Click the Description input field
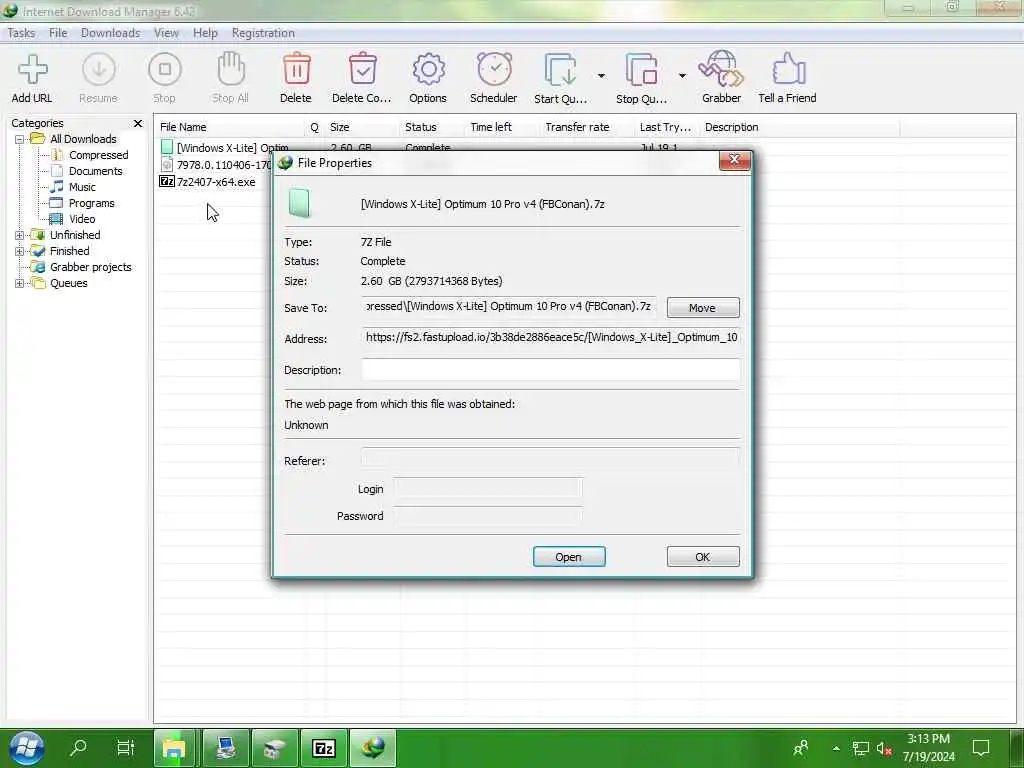 point(551,370)
